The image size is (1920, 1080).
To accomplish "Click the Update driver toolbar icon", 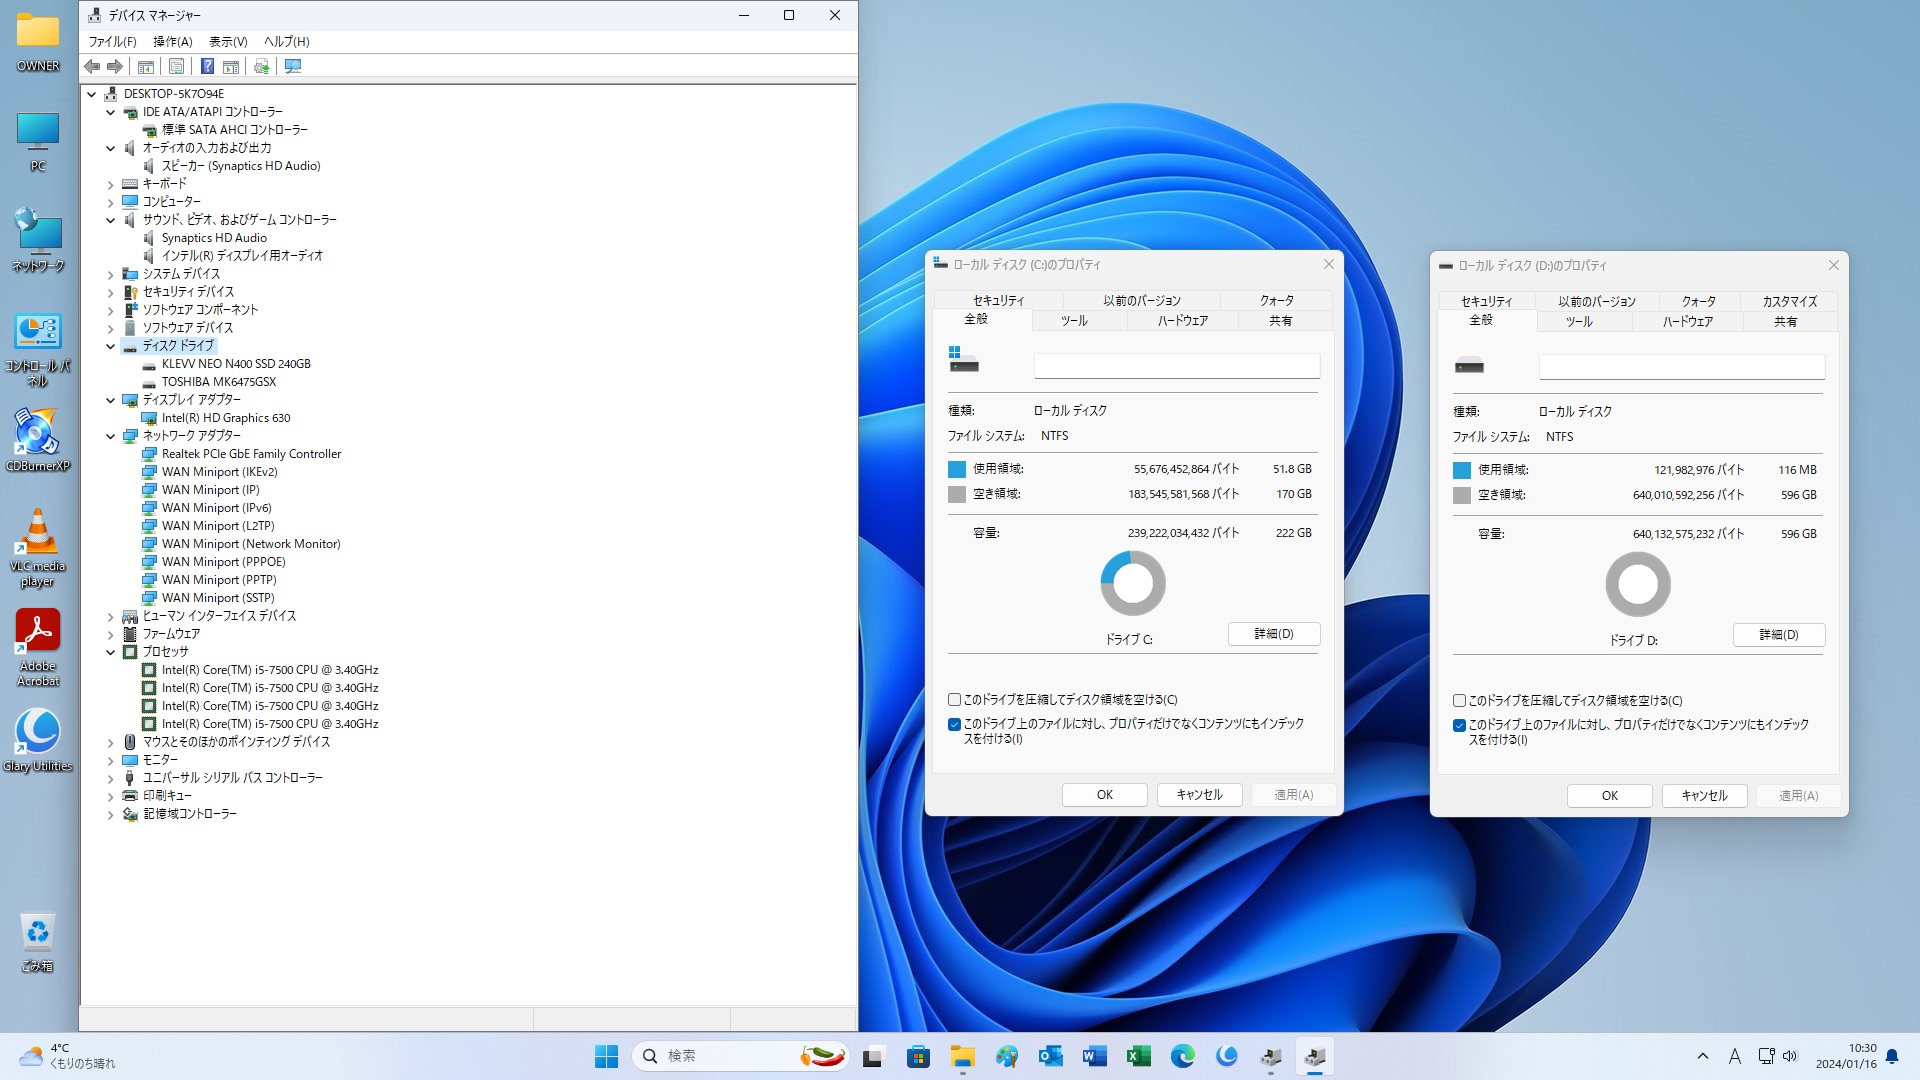I will click(x=261, y=66).
